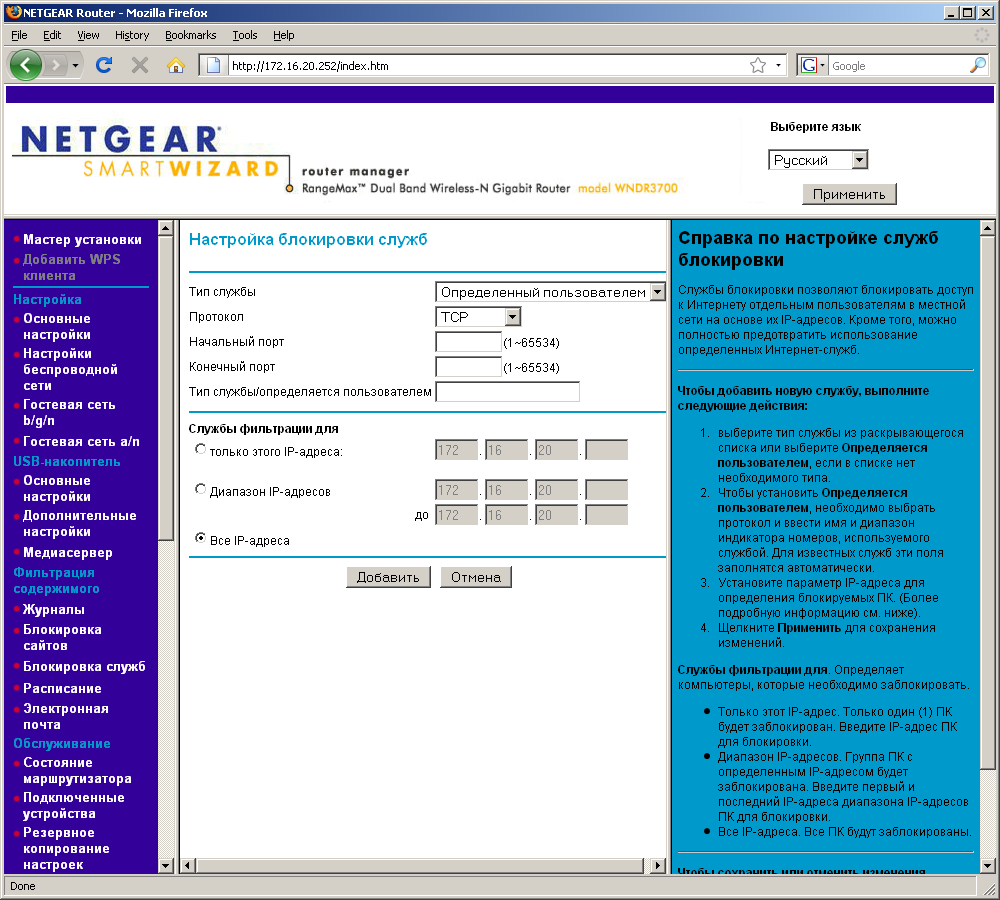Click the Google search engine icon
The height and width of the screenshot is (900, 1000).
click(809, 65)
